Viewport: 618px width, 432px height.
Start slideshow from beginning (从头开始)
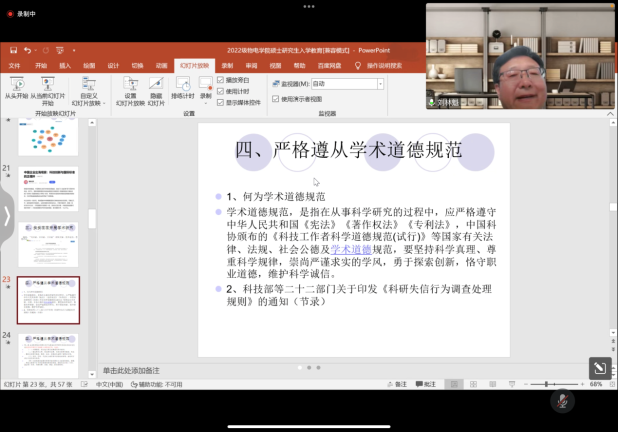(x=14, y=88)
